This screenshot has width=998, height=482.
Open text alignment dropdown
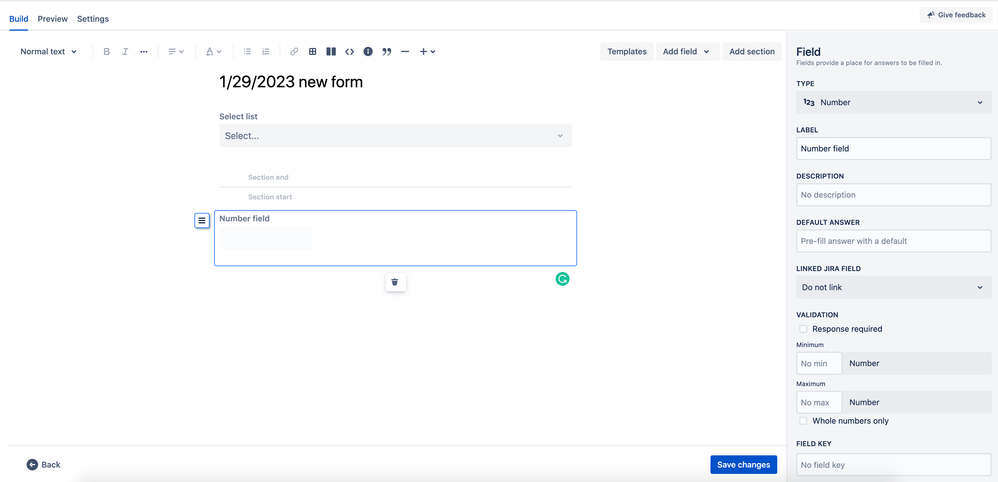point(176,52)
